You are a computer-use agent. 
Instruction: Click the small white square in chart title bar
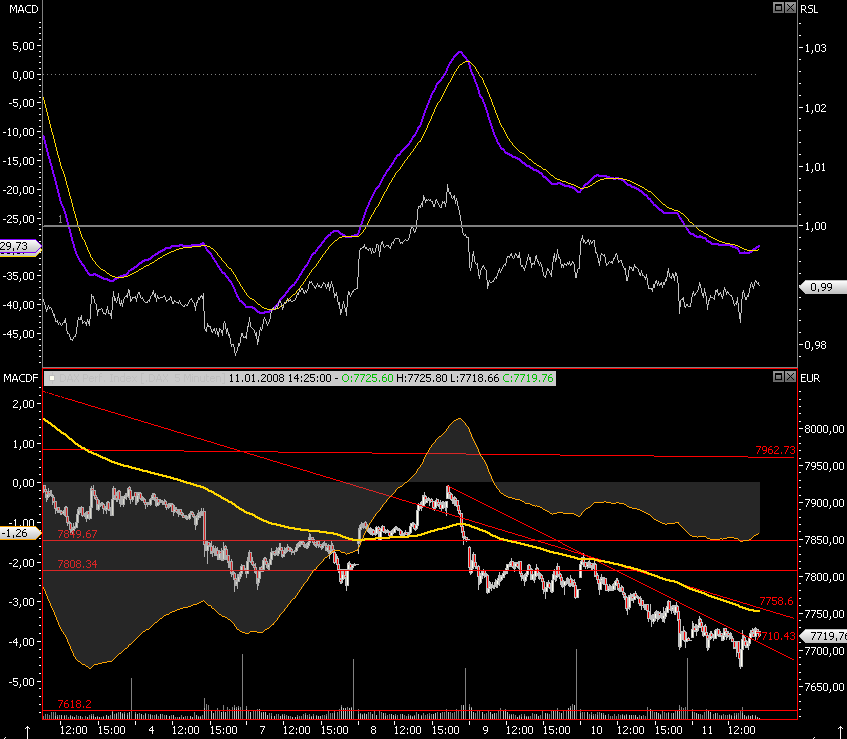[x=52, y=378]
